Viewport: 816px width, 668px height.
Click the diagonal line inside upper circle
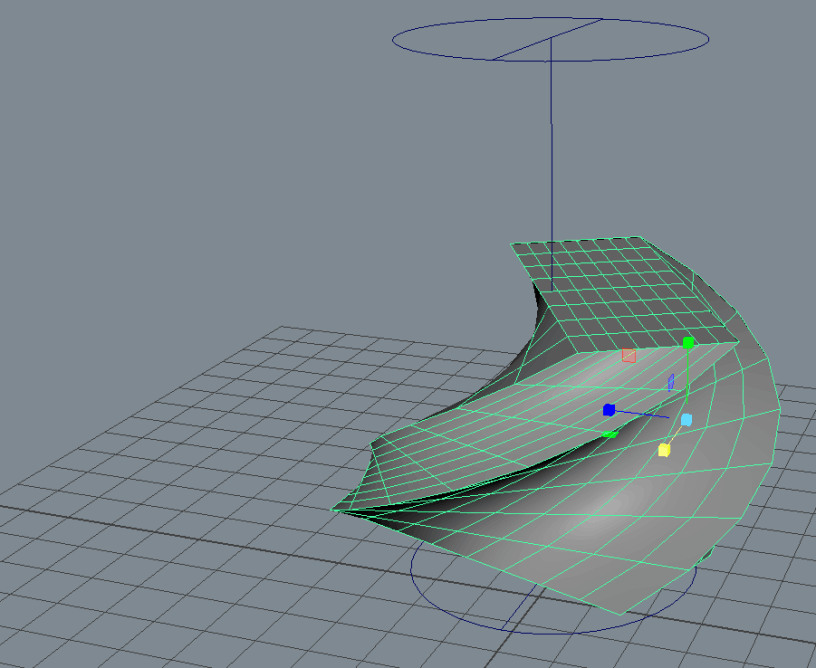(x=548, y=39)
